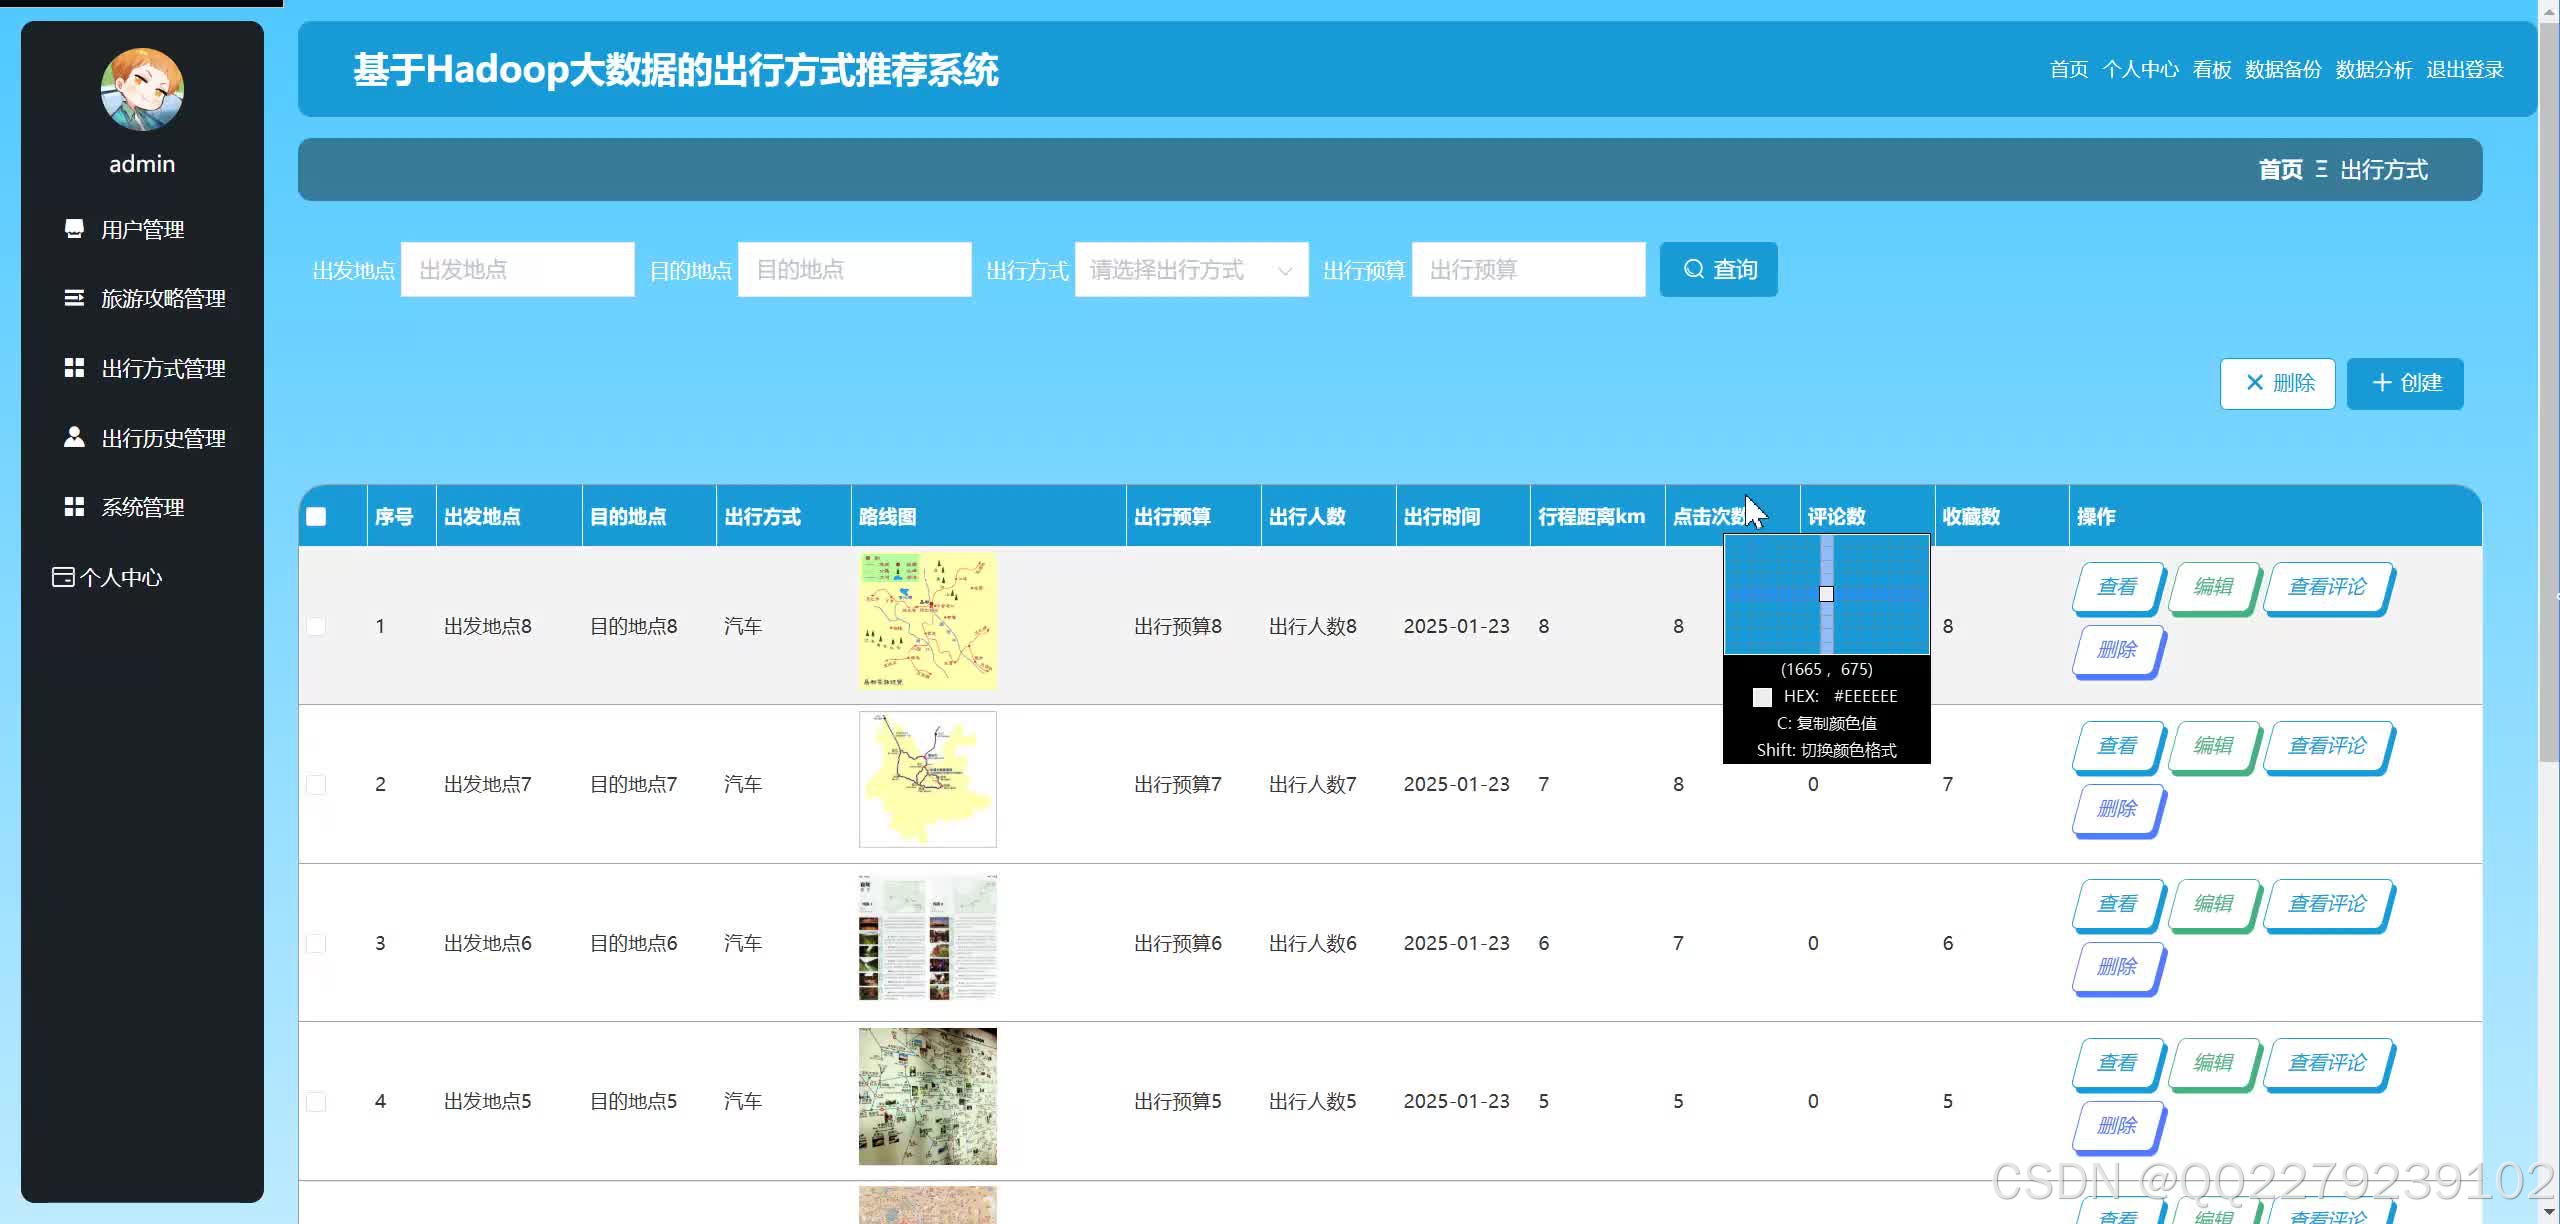Click the magnifier icon on 查询 button
This screenshot has height=1224, width=2560.
point(1693,269)
